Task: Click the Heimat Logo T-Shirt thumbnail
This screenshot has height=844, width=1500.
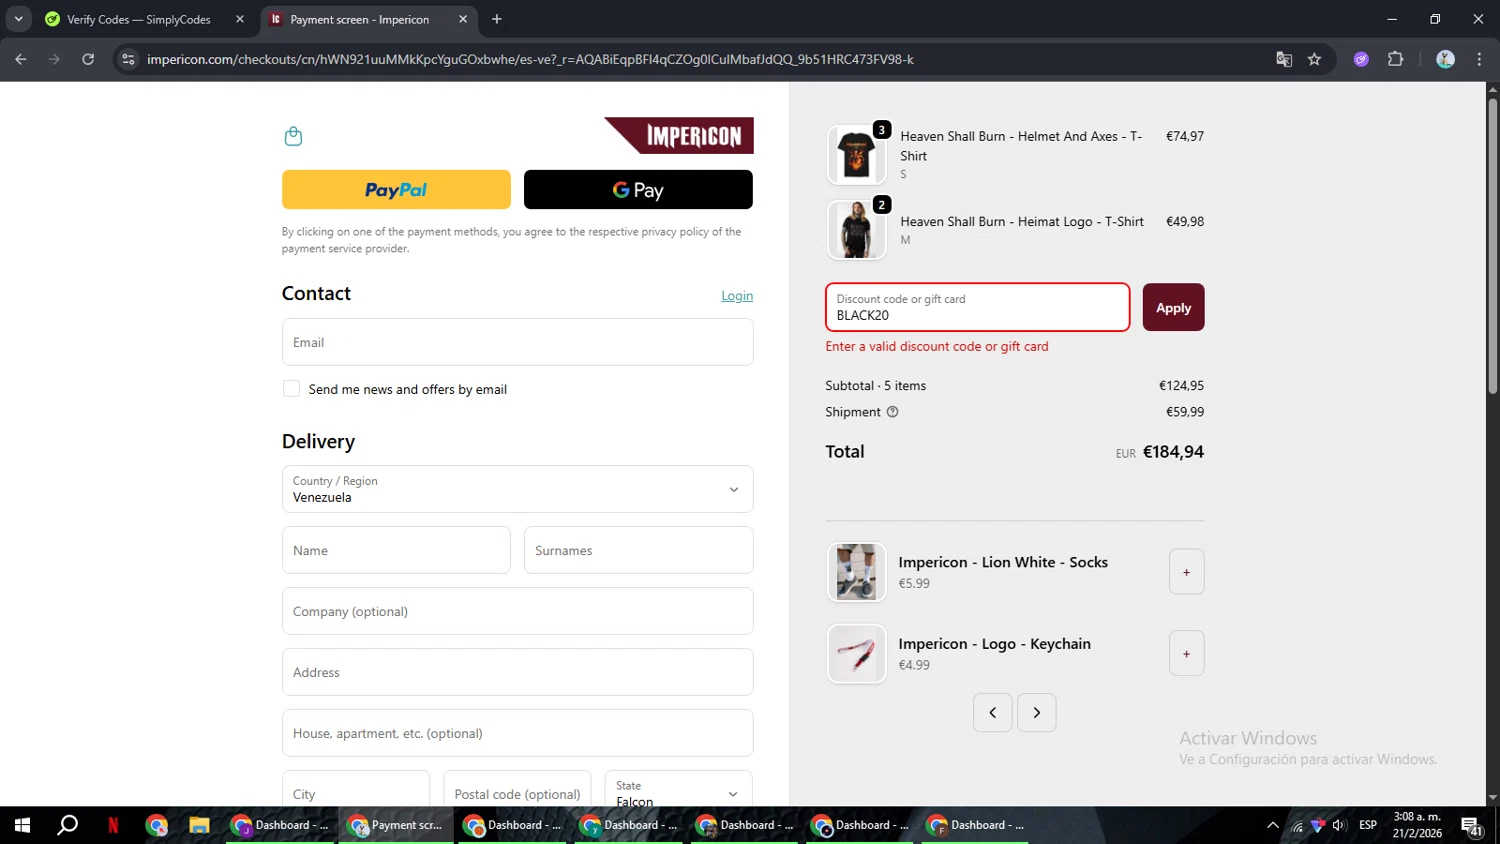Action: click(x=856, y=230)
